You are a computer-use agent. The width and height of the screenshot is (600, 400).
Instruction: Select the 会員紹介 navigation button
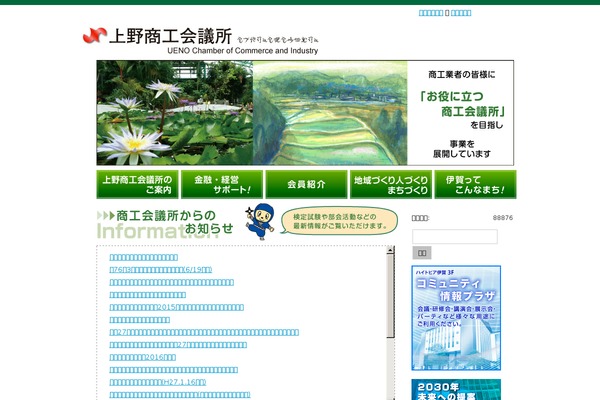tap(307, 184)
